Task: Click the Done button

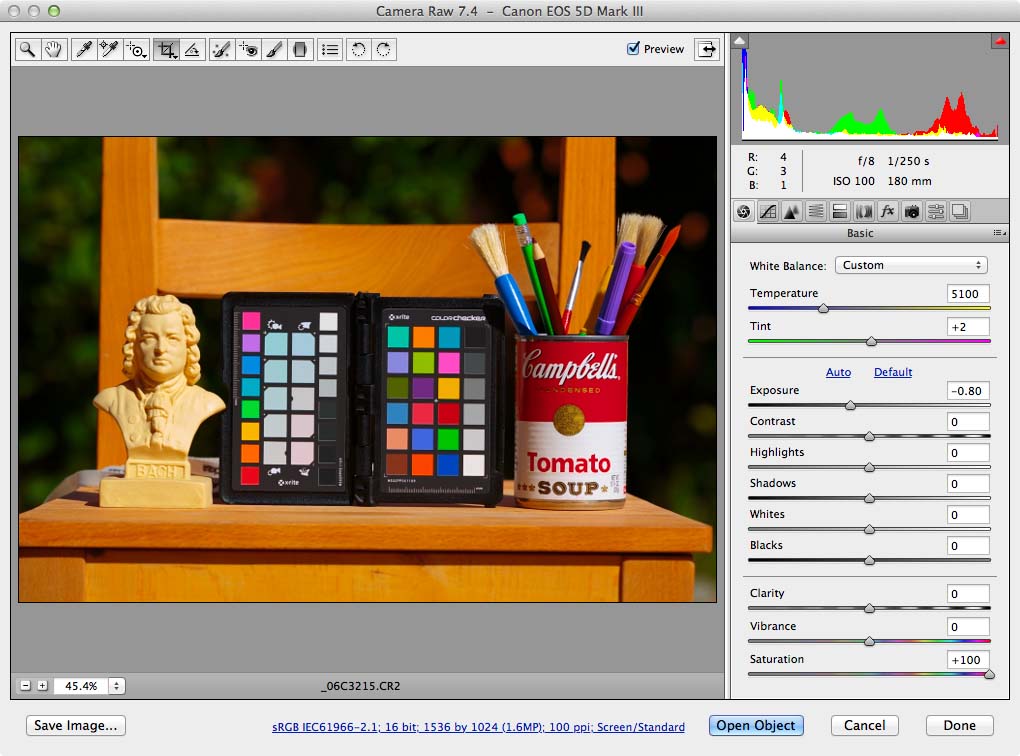Action: click(960, 725)
